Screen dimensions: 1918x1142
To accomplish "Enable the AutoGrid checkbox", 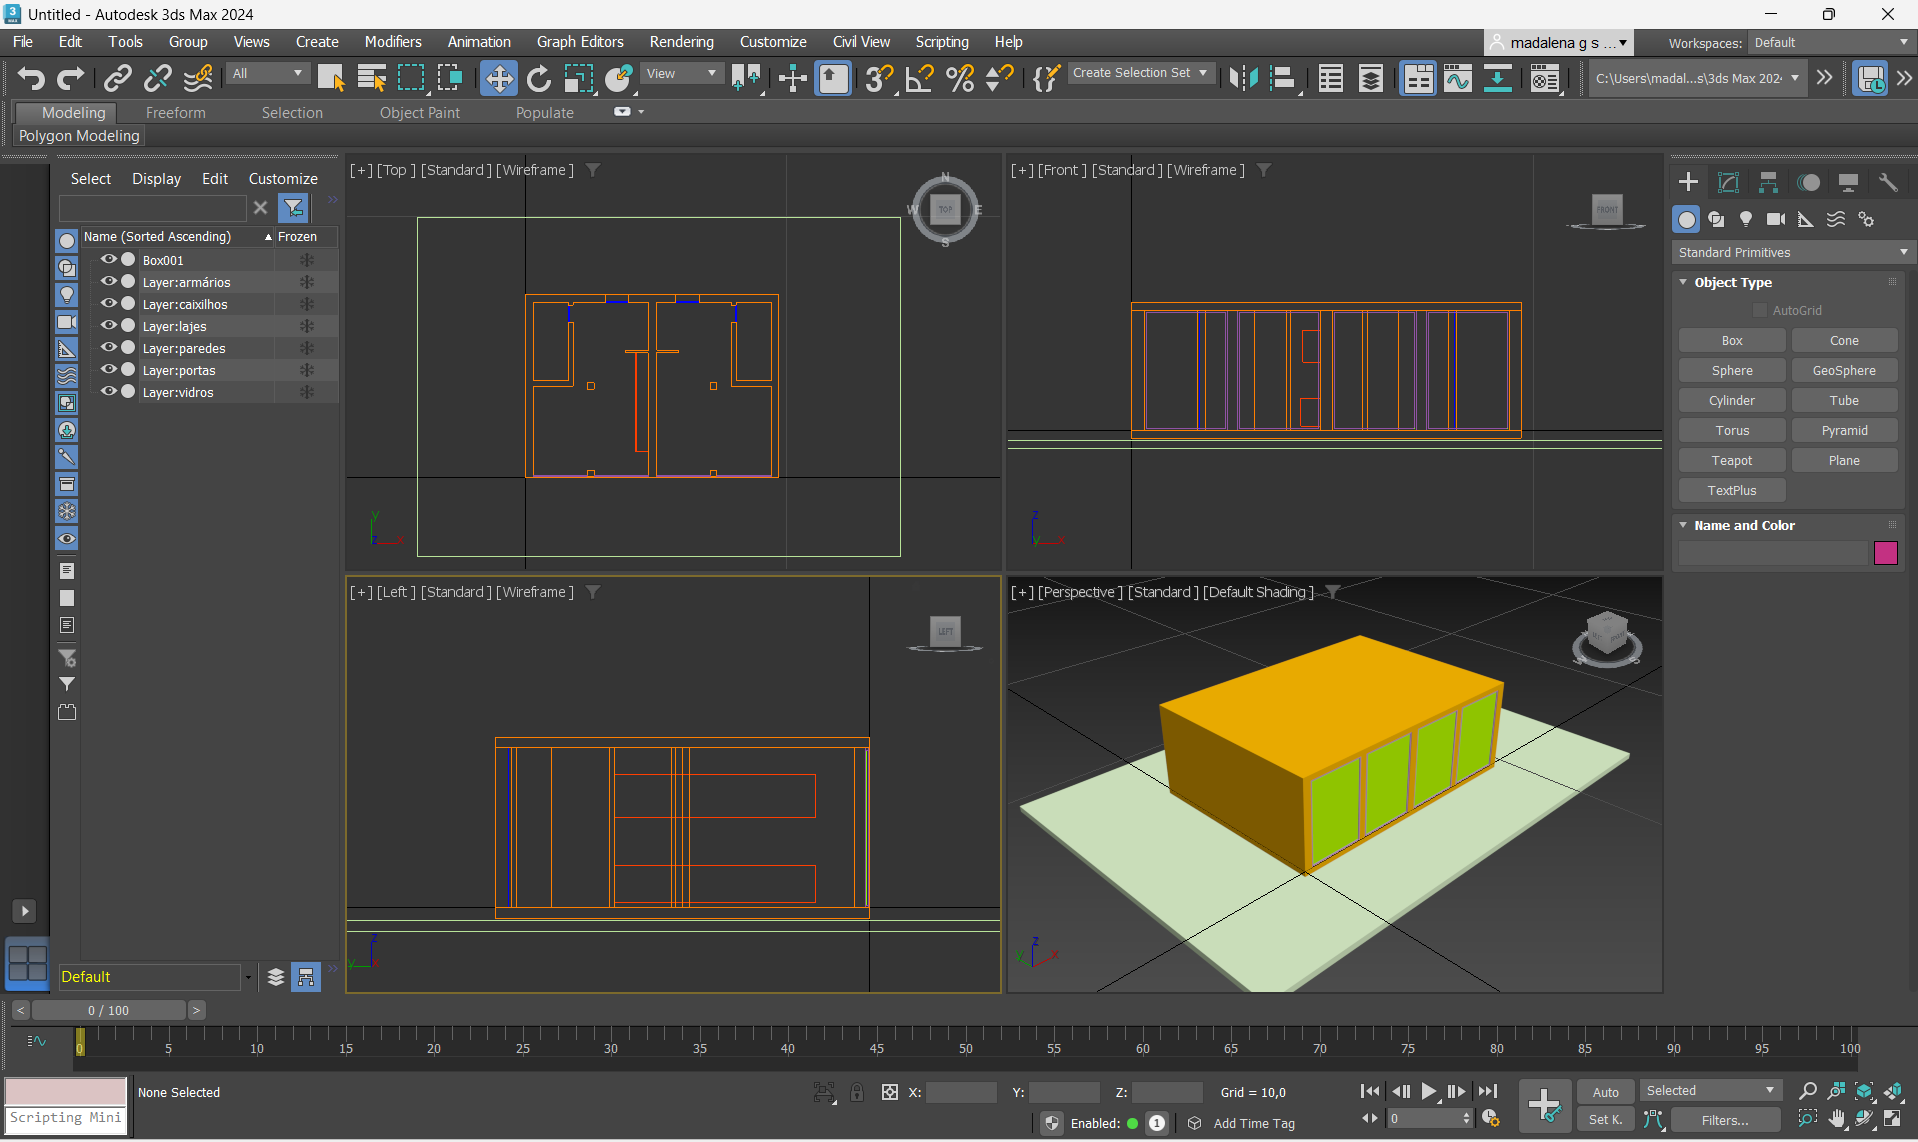I will click(1760, 311).
